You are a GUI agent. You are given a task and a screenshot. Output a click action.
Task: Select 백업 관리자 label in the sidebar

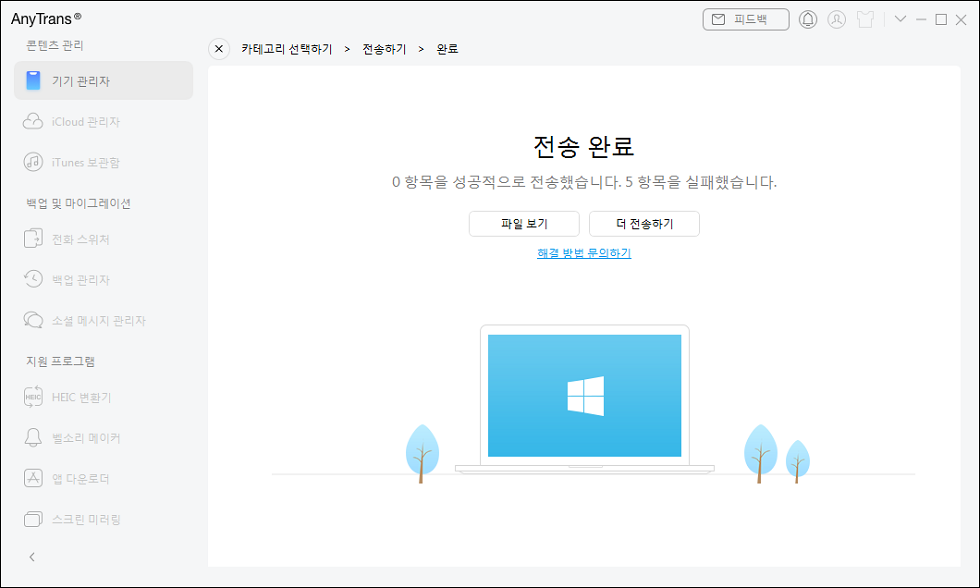point(81,280)
